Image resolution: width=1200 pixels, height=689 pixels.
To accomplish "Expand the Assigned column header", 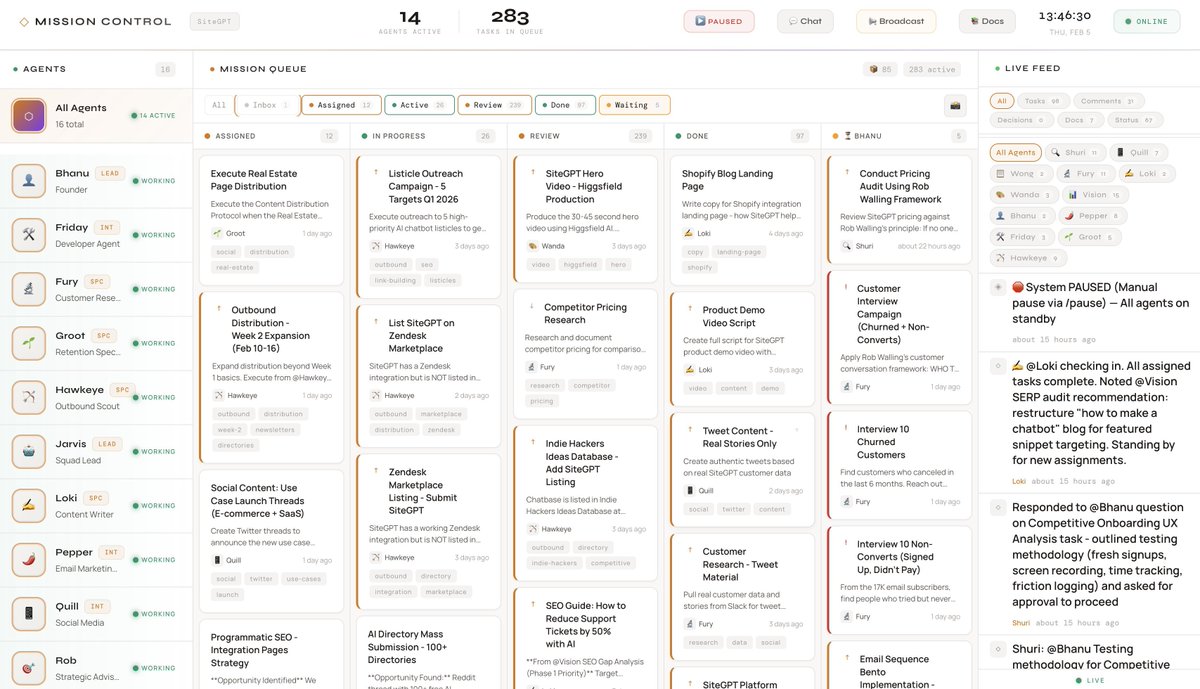I will click(x=271, y=136).
